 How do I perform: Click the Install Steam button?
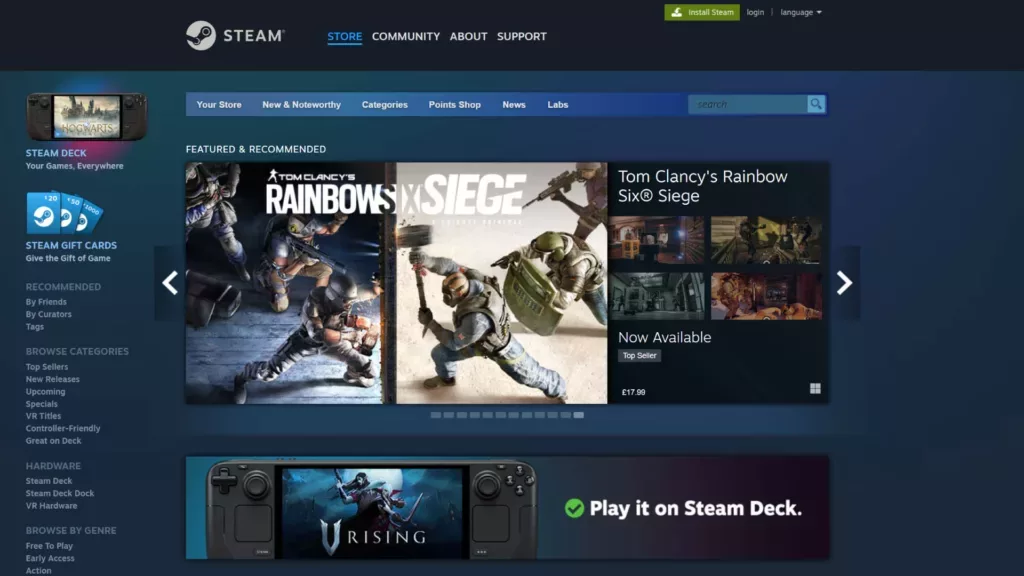tap(702, 12)
